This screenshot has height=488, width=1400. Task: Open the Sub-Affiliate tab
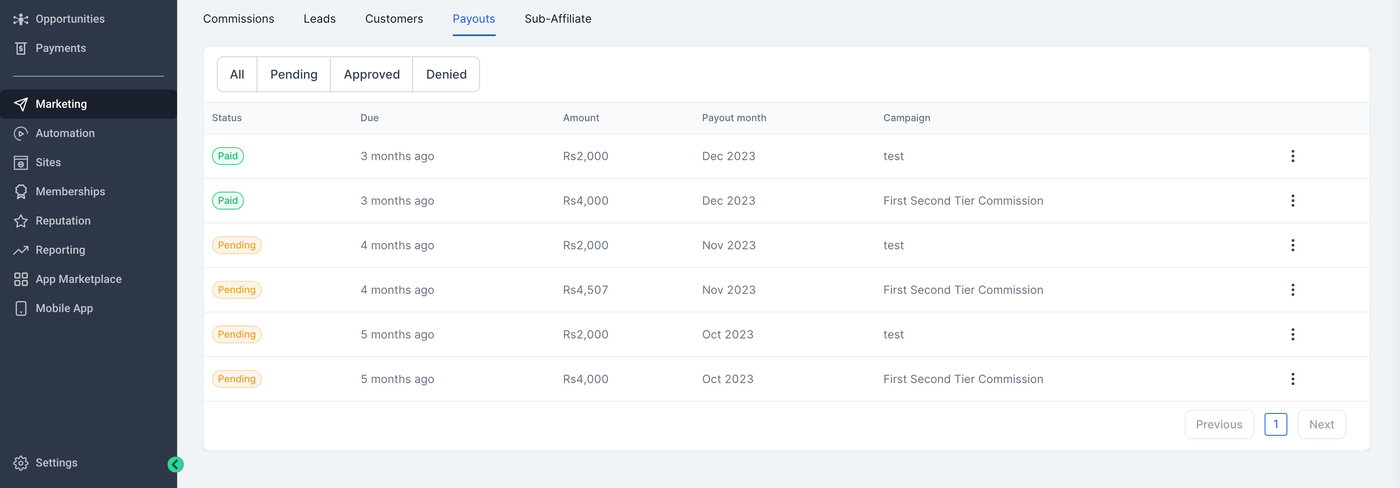pyautogui.click(x=558, y=19)
